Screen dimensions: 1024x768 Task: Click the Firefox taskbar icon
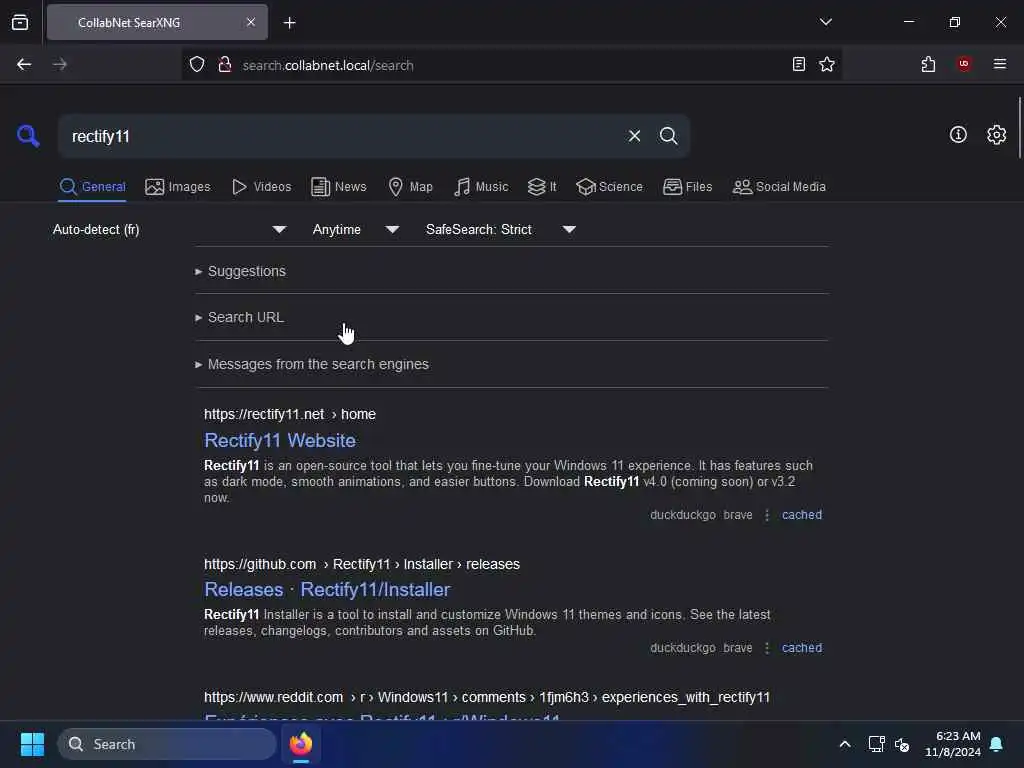[301, 744]
